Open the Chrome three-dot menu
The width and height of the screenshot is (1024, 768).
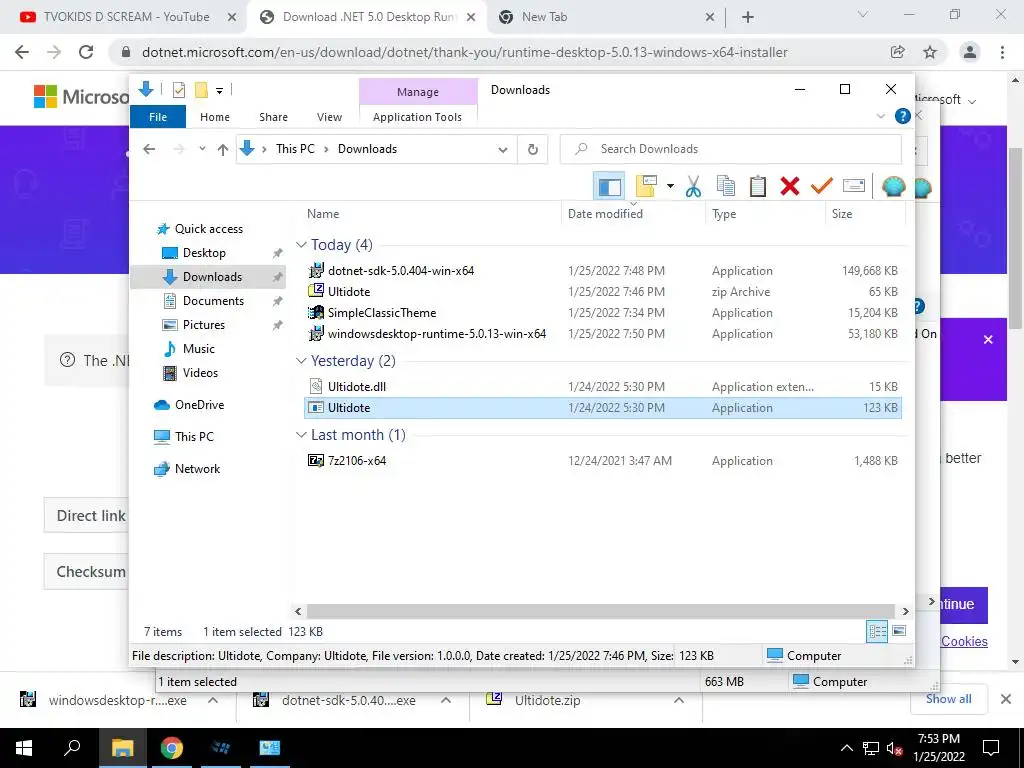[1002, 52]
